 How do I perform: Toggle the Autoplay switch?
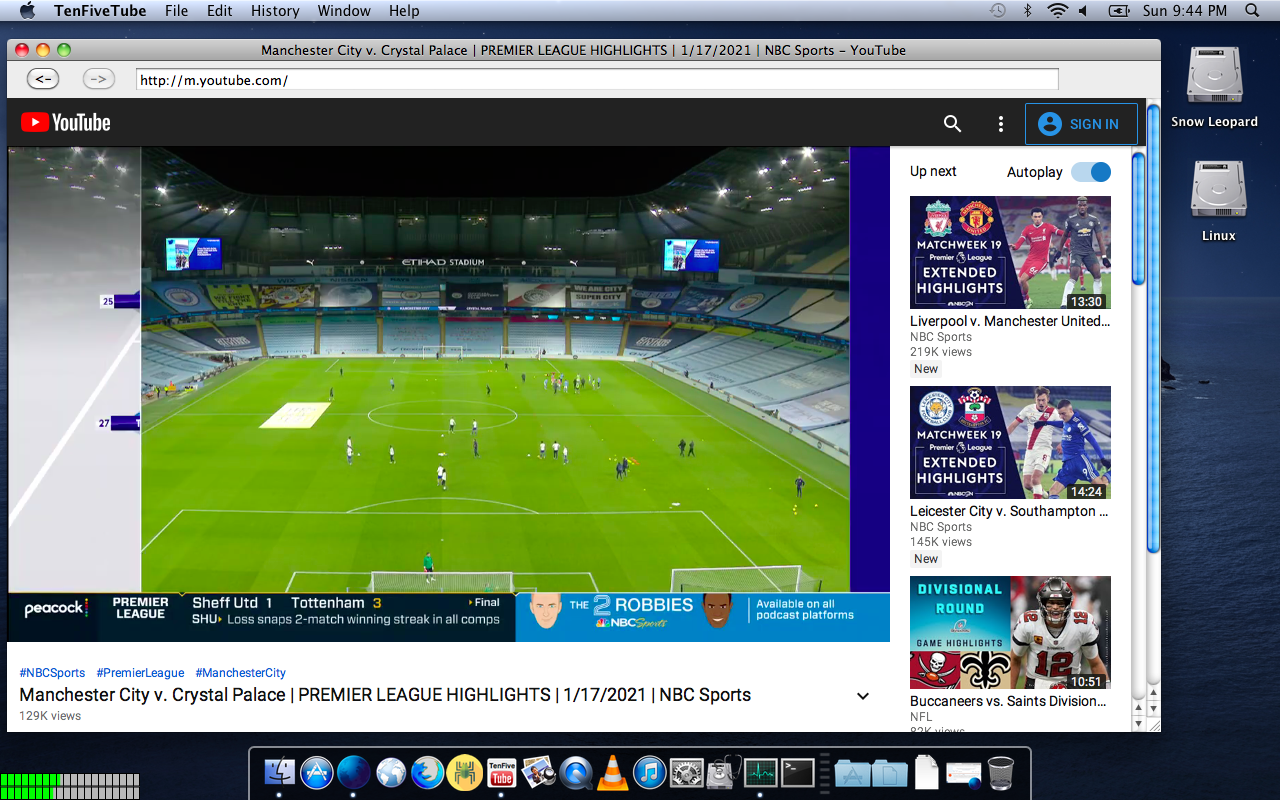pyautogui.click(x=1091, y=172)
